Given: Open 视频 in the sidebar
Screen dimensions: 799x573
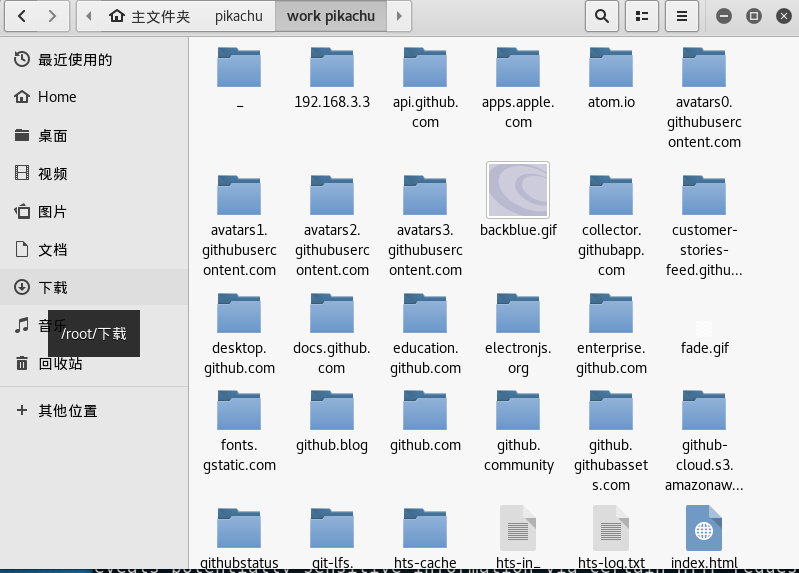Looking at the screenshot, I should (x=94, y=173).
